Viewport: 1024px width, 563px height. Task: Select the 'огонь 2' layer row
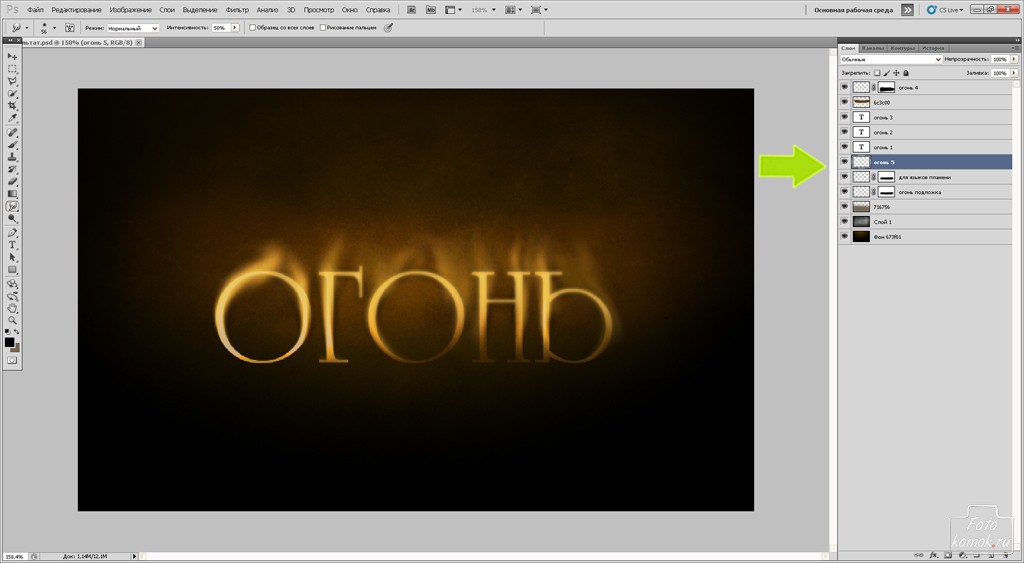point(925,132)
